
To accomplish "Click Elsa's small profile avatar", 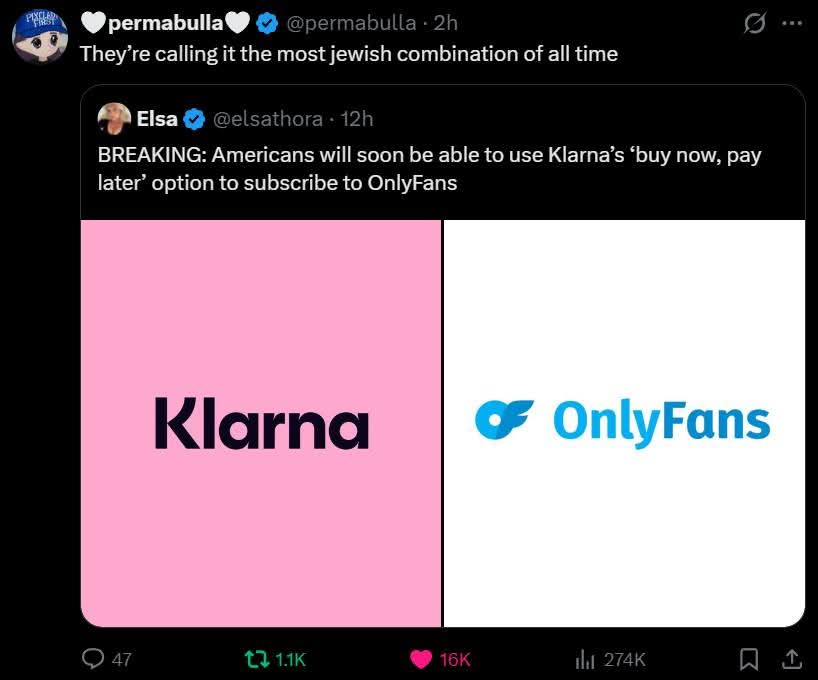I will (113, 119).
